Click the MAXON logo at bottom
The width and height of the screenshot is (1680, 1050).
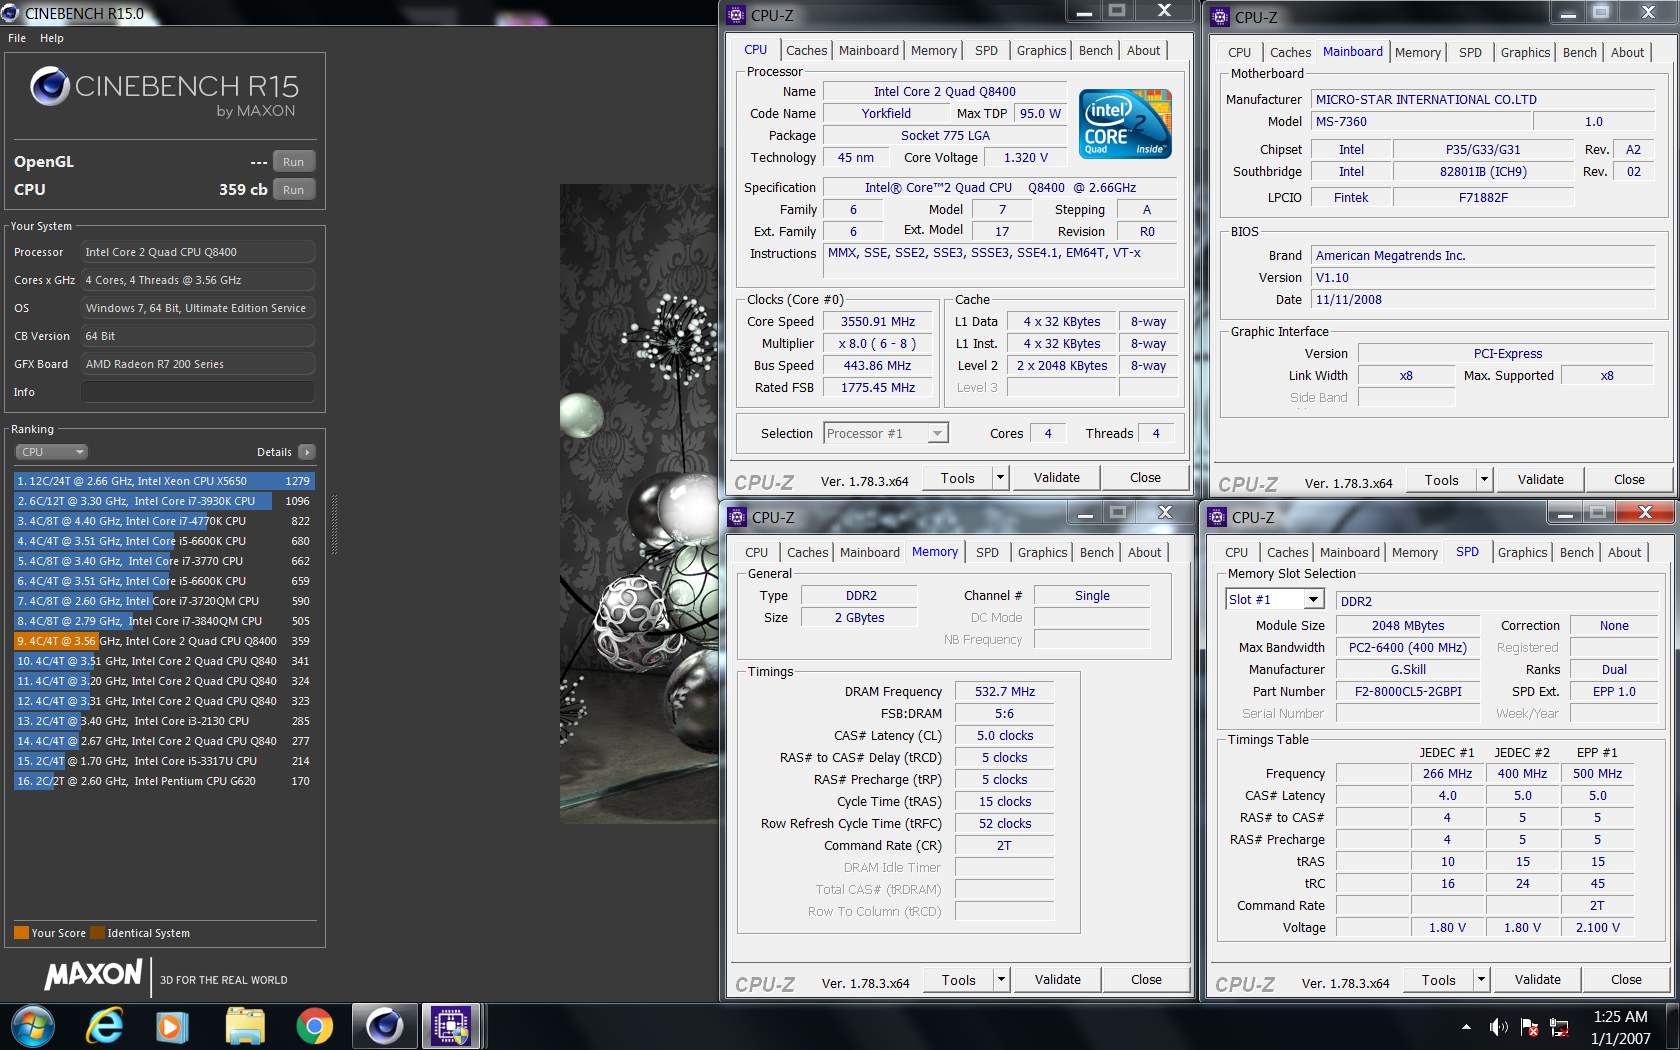point(94,975)
